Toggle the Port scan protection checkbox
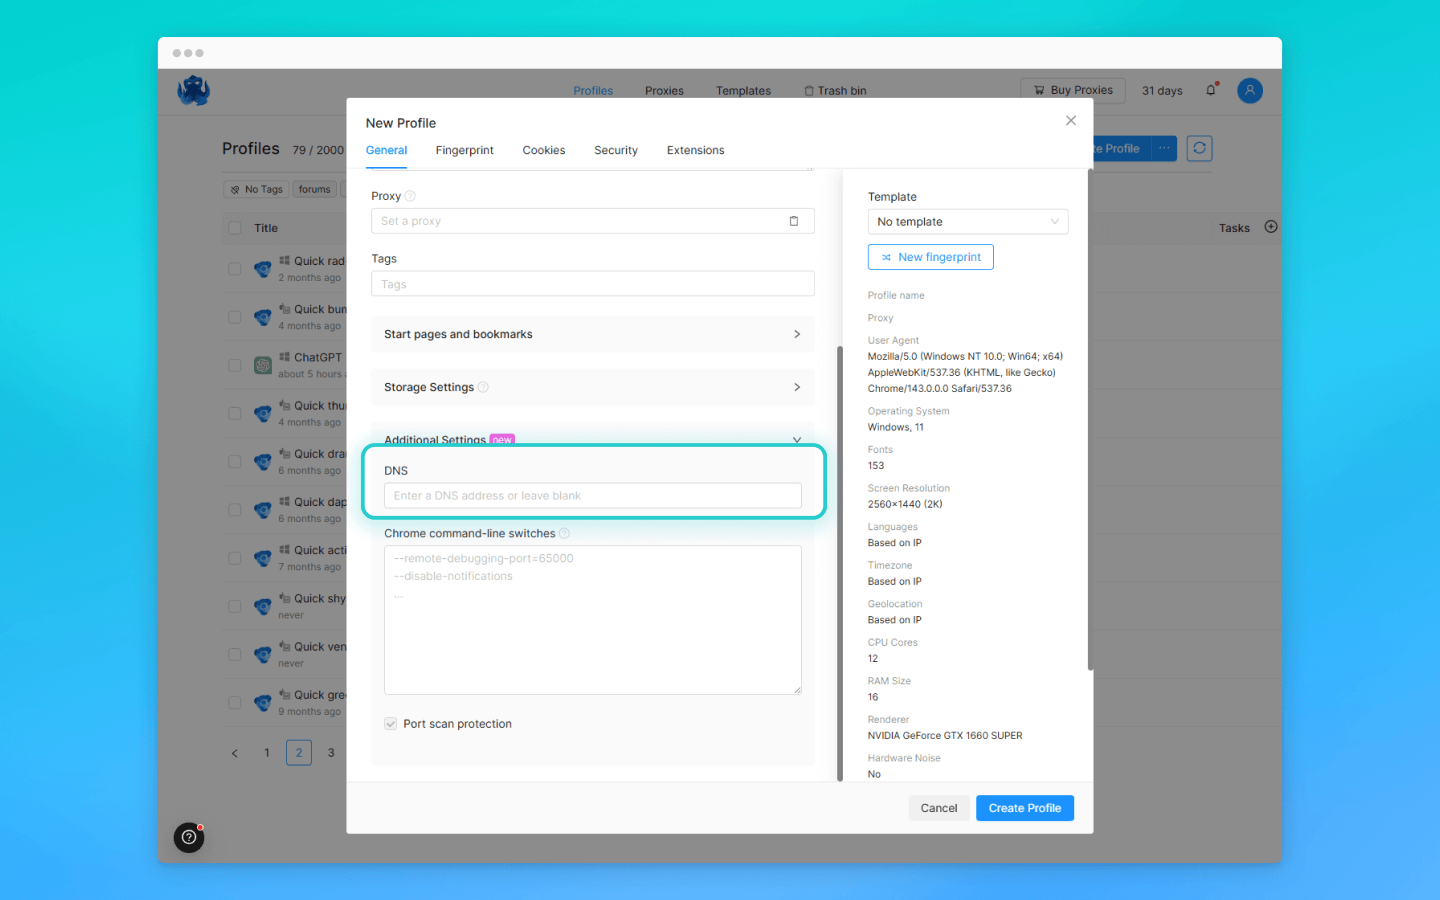This screenshot has height=900, width=1440. (391, 724)
